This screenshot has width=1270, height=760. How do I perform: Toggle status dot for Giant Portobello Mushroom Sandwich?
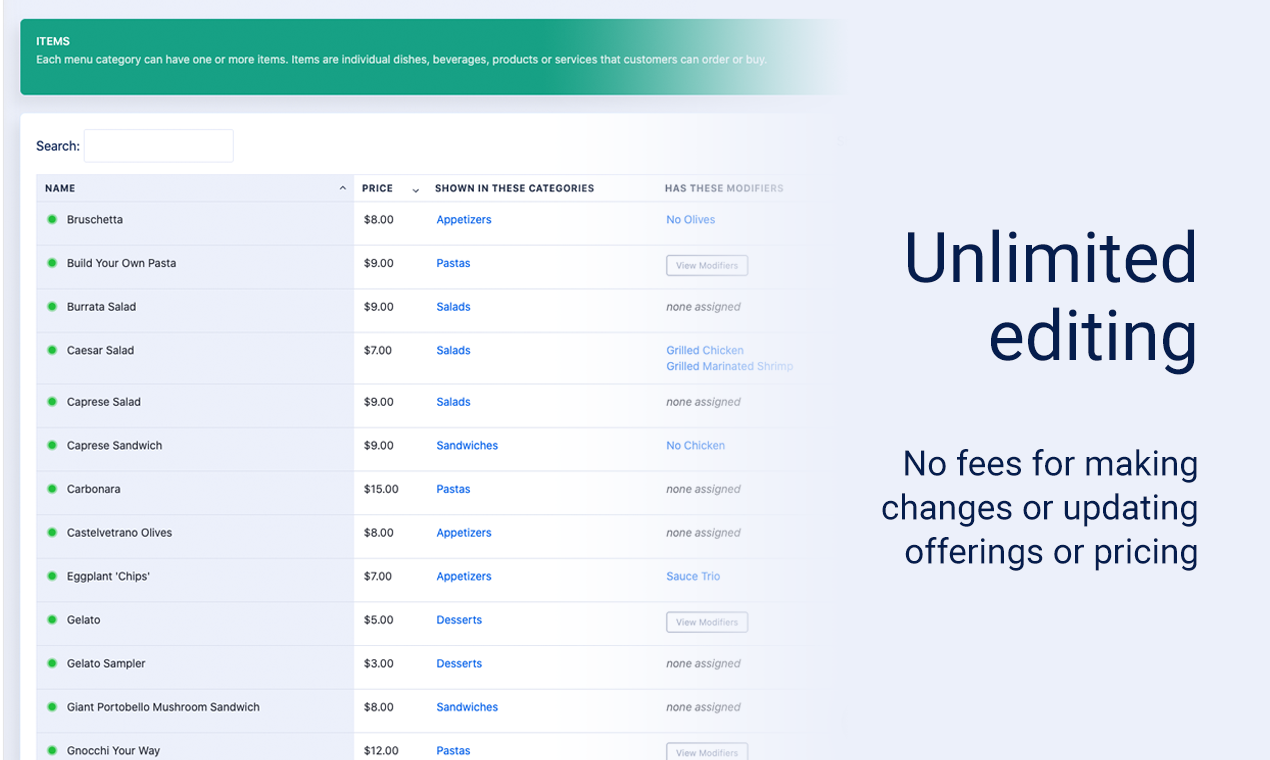coord(52,707)
